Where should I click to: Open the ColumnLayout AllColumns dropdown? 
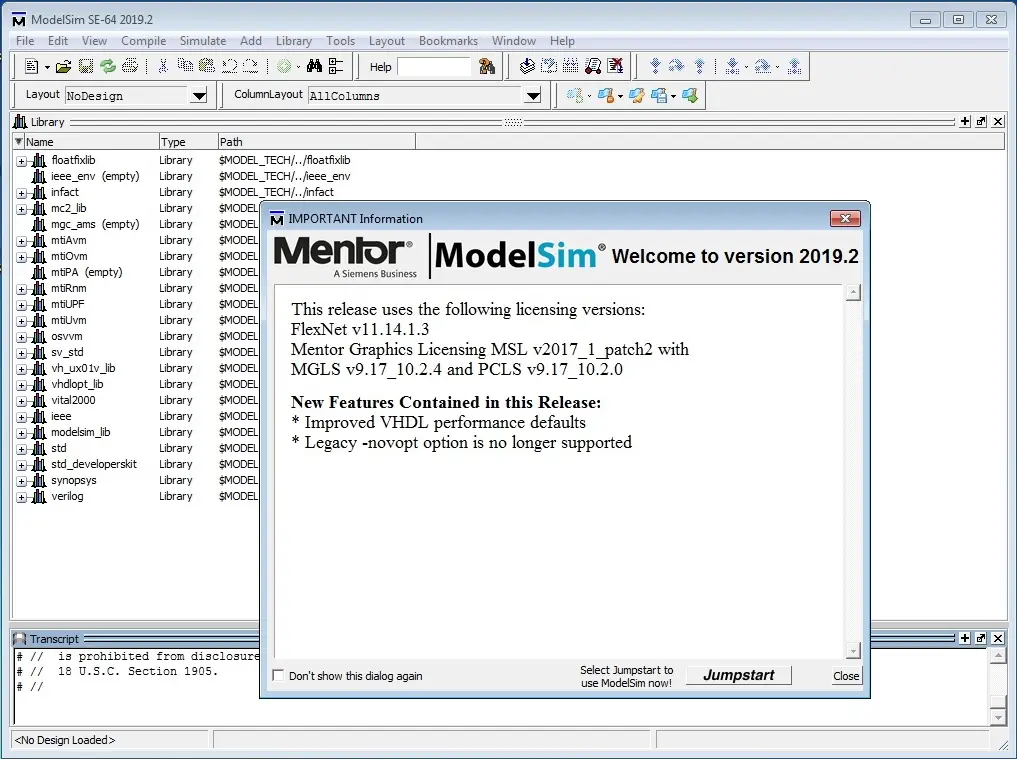click(533, 96)
